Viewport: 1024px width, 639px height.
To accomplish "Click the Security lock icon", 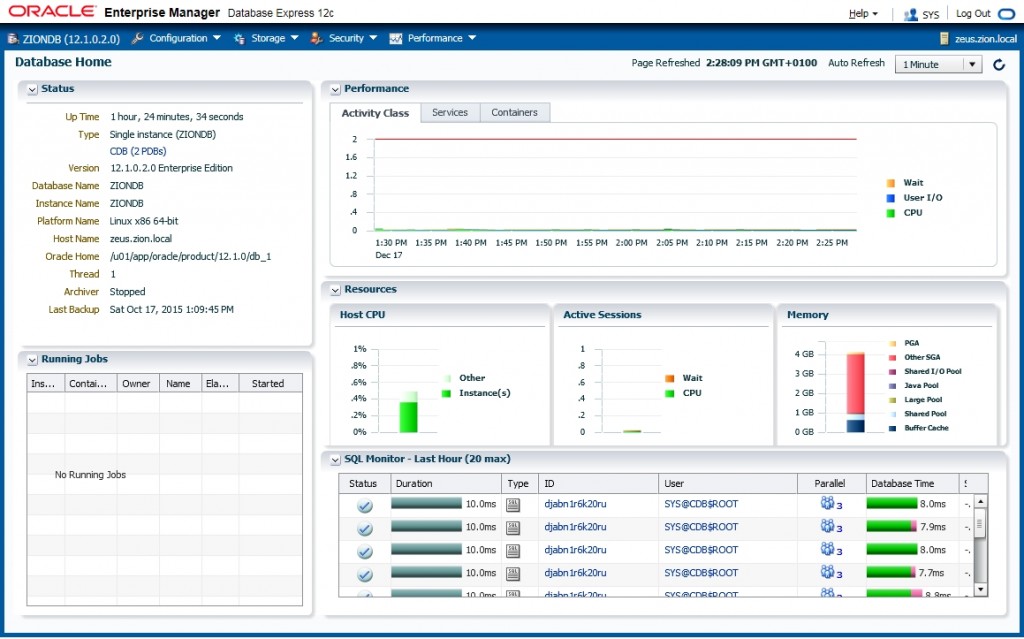I will click(x=316, y=37).
